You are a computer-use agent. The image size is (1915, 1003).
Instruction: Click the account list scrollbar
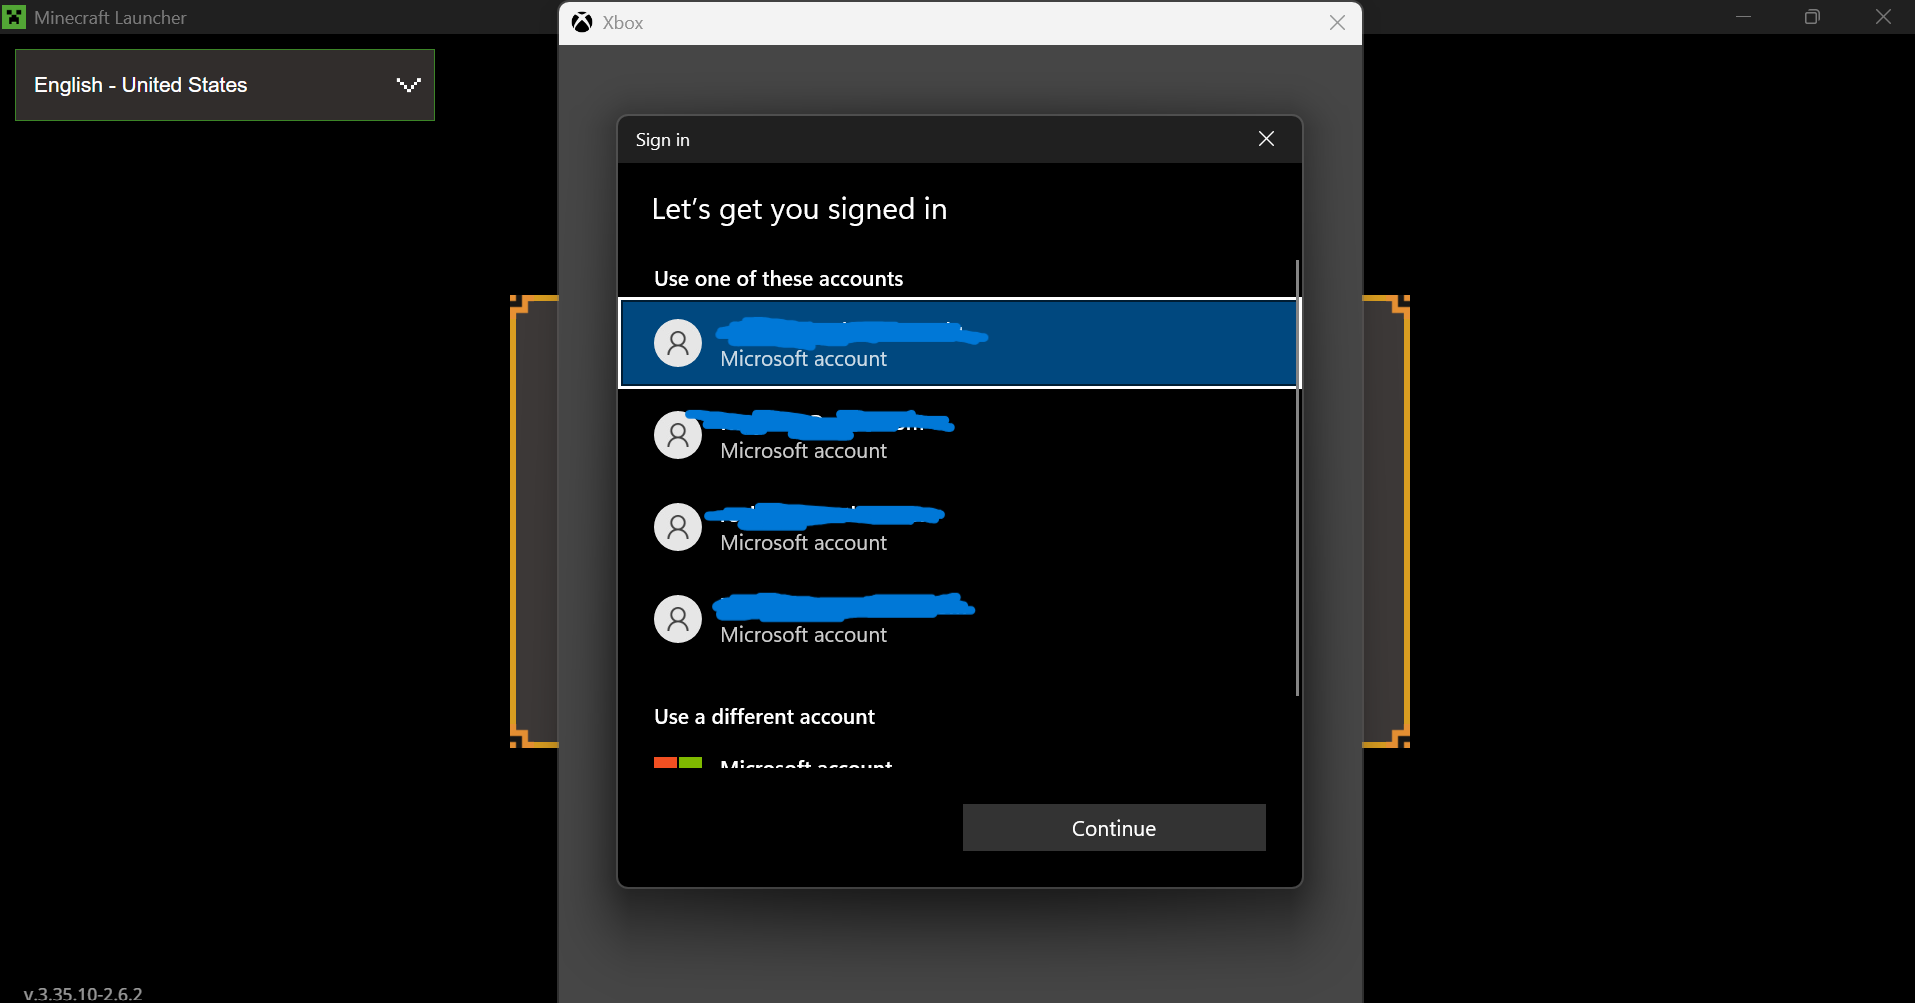1297,478
